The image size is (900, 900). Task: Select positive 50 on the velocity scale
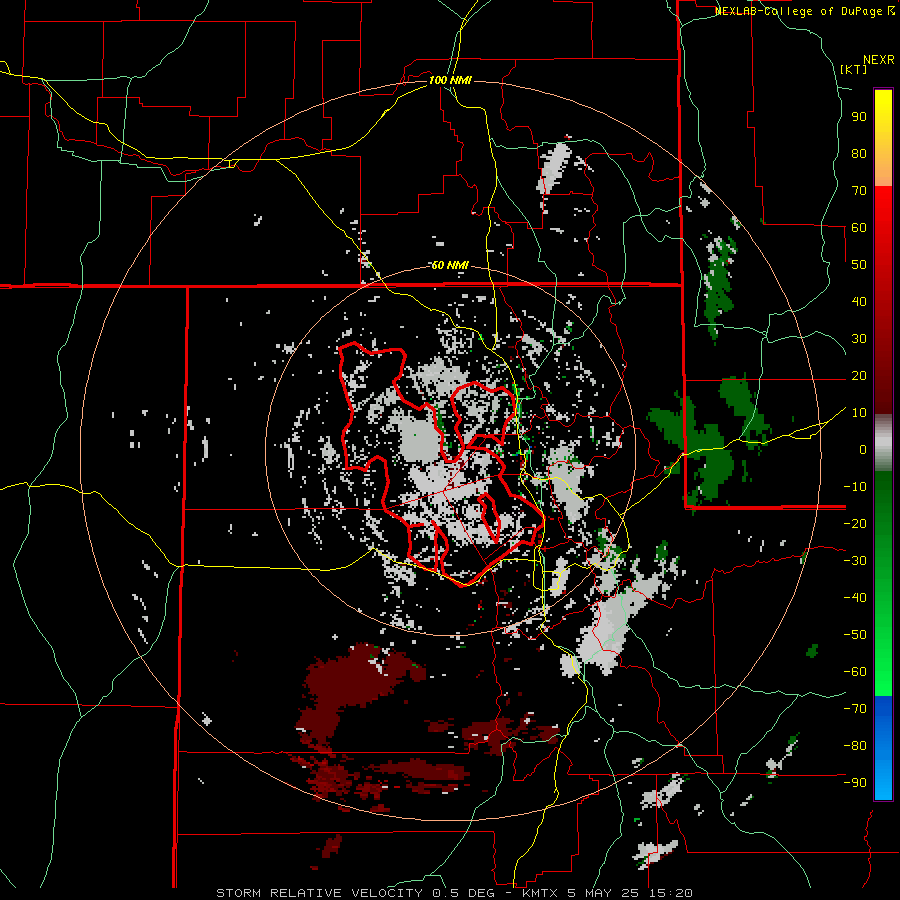(x=859, y=265)
